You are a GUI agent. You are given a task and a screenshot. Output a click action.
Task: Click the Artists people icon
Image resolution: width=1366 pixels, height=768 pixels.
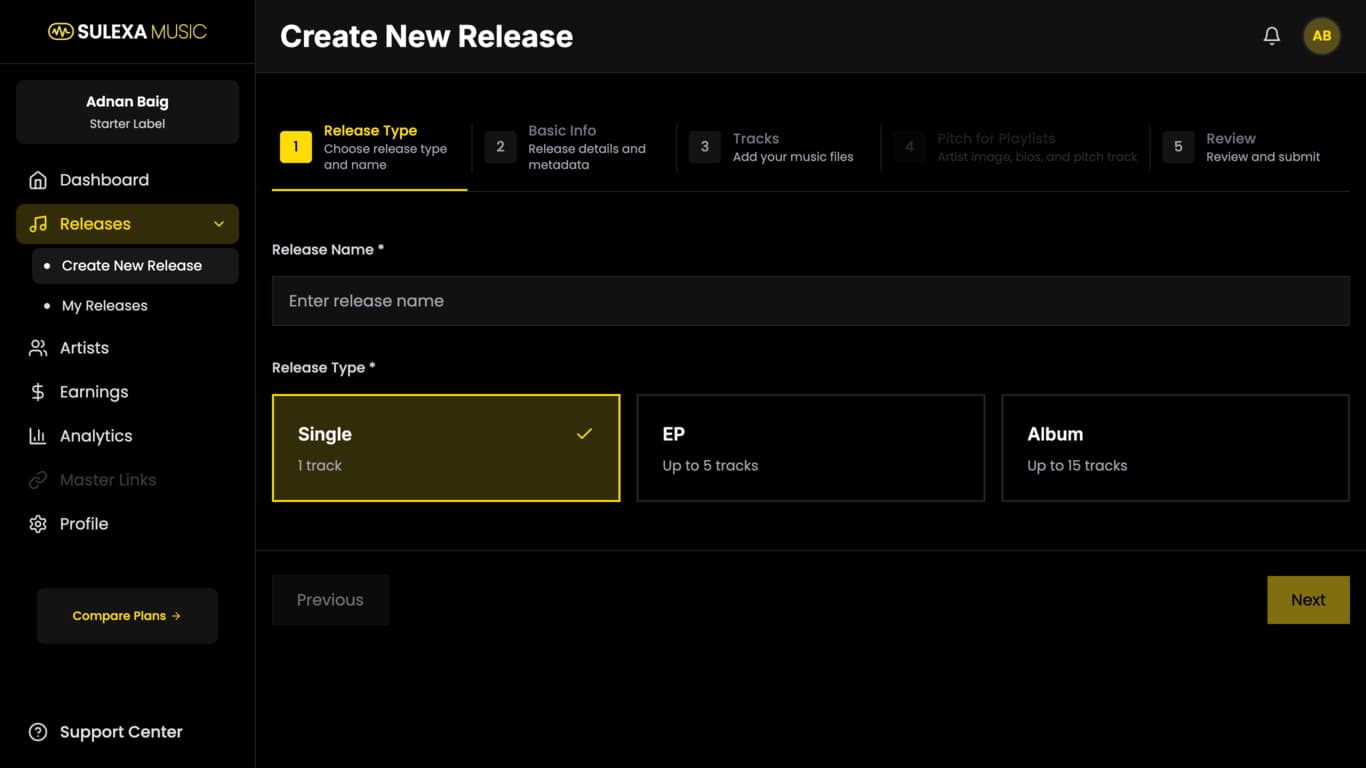pyautogui.click(x=38, y=348)
